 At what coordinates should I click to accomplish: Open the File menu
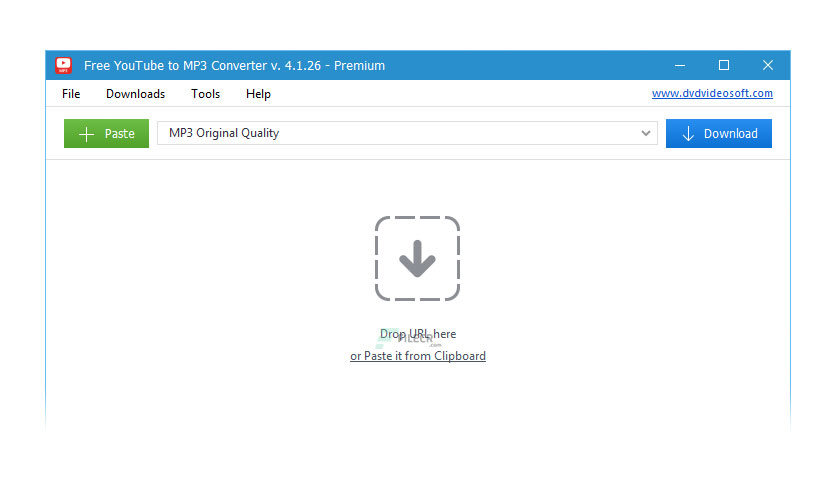coord(71,94)
